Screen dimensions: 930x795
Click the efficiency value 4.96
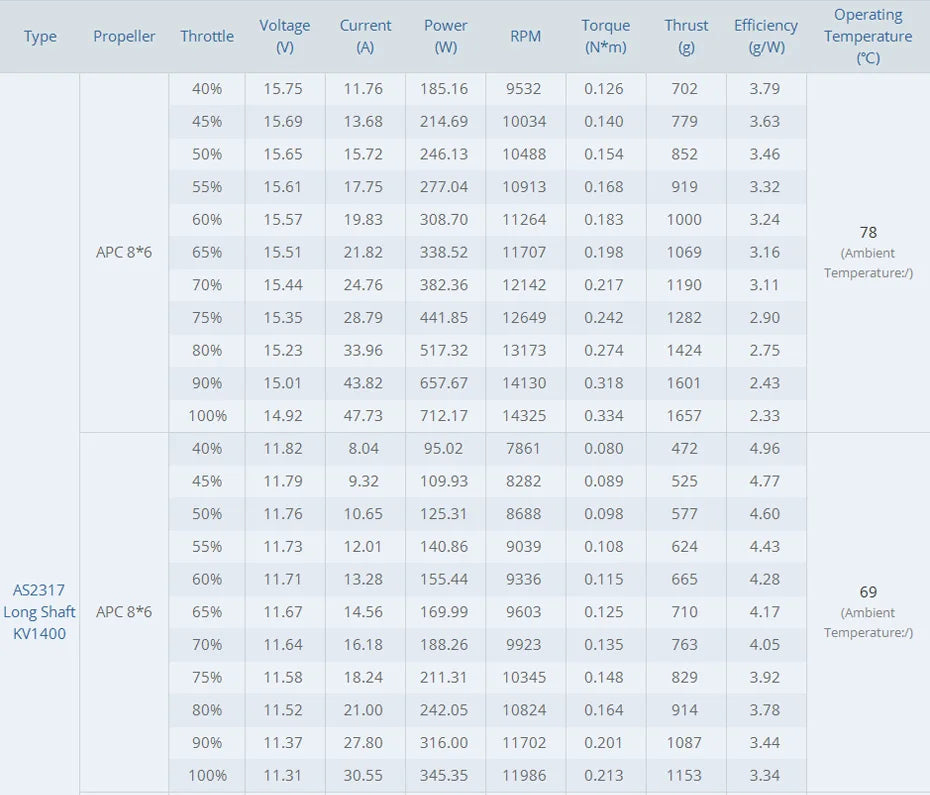(765, 448)
